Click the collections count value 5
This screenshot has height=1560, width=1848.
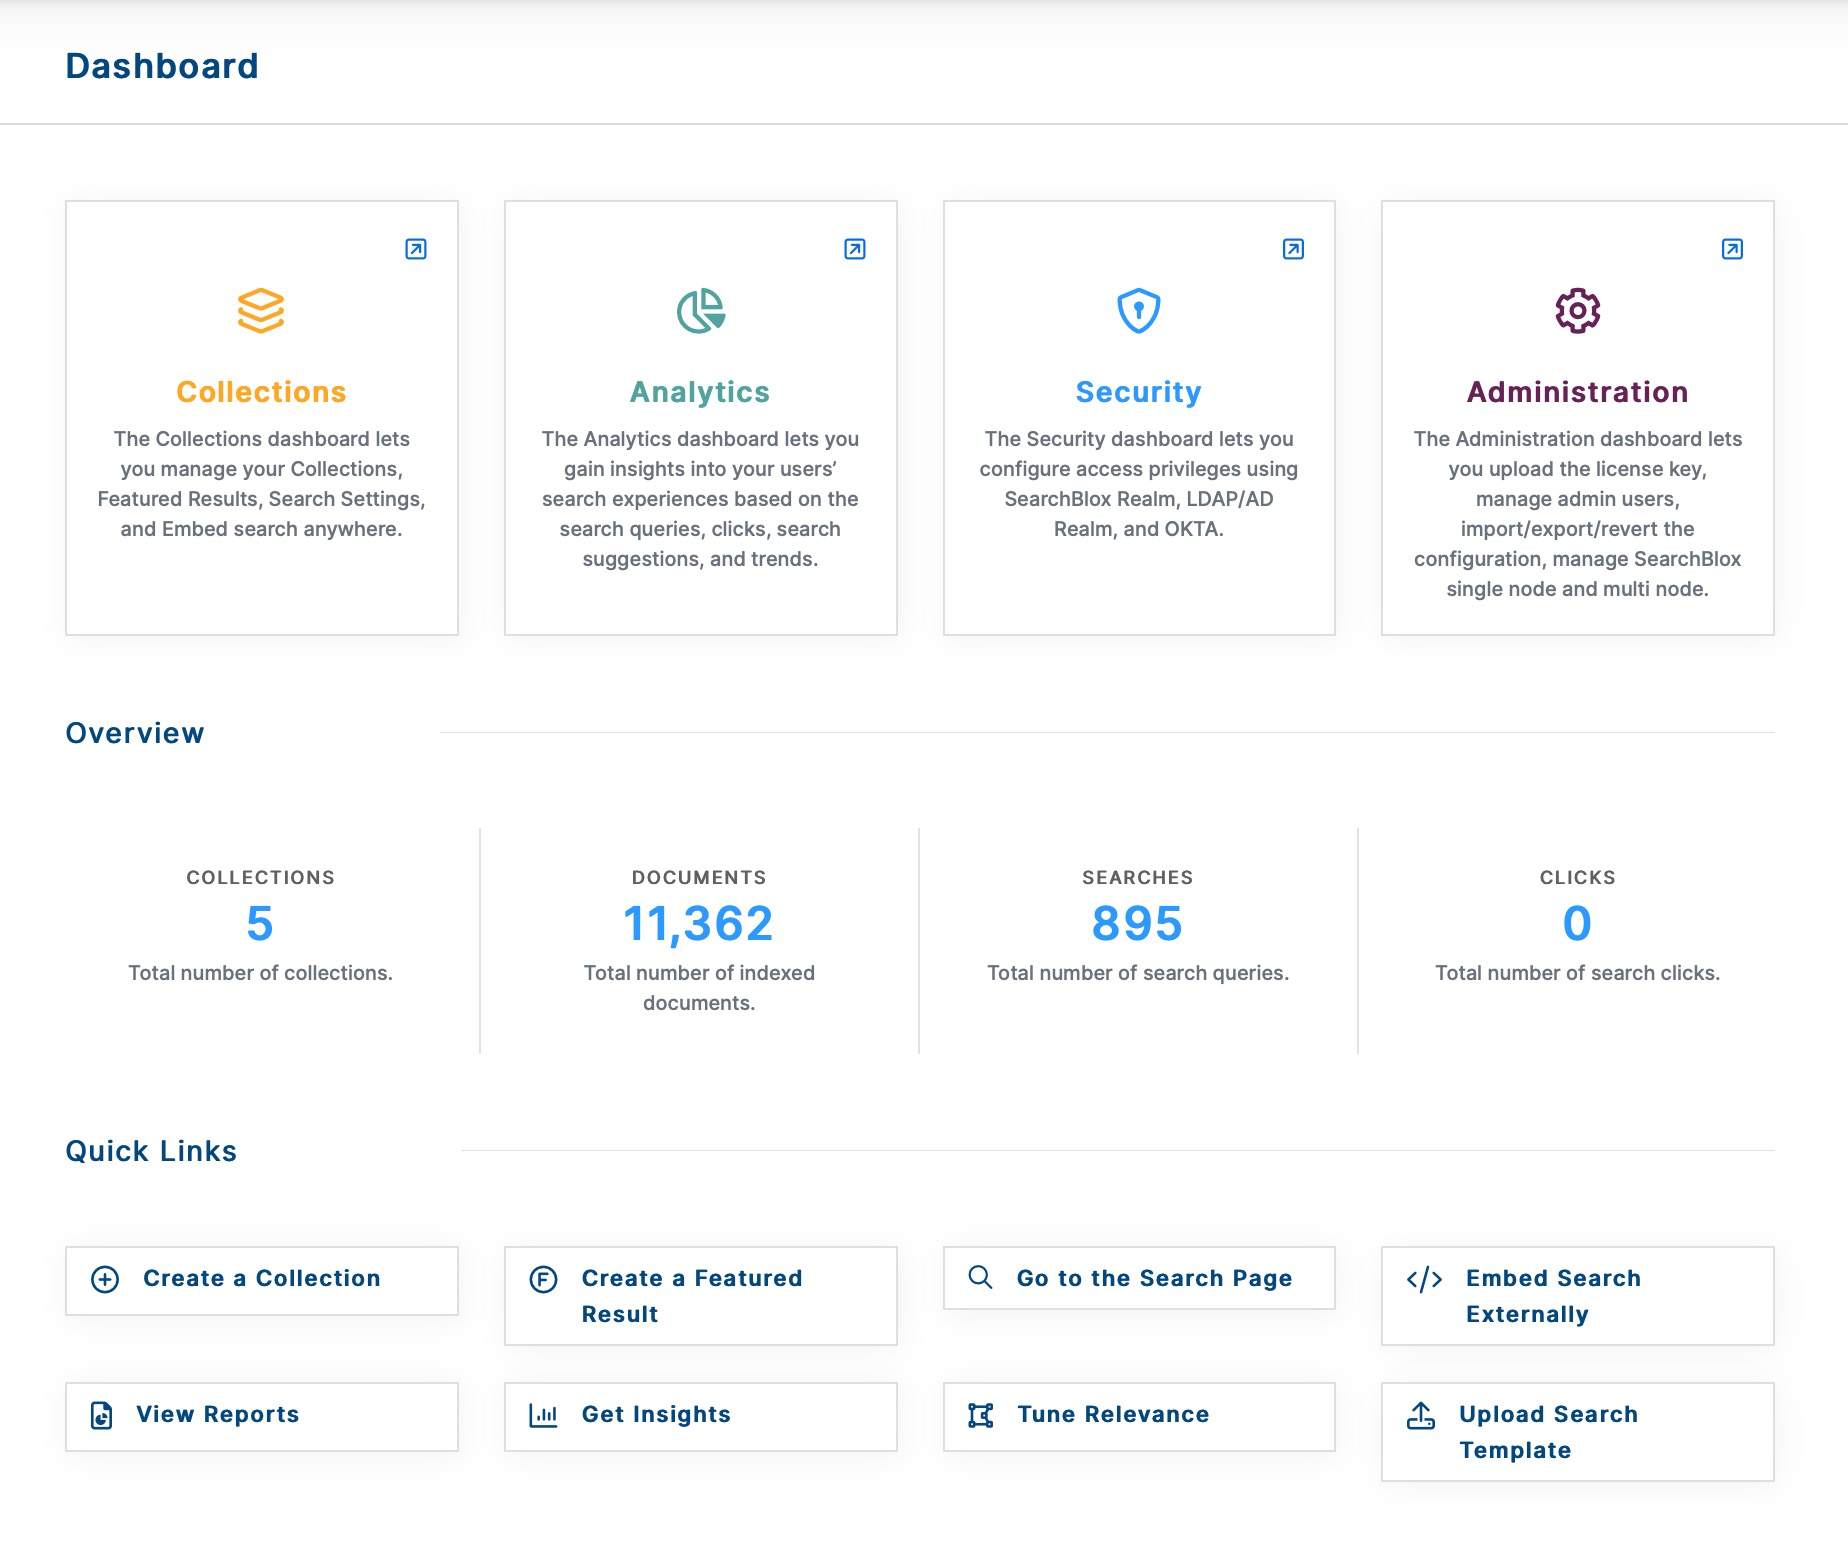(260, 923)
